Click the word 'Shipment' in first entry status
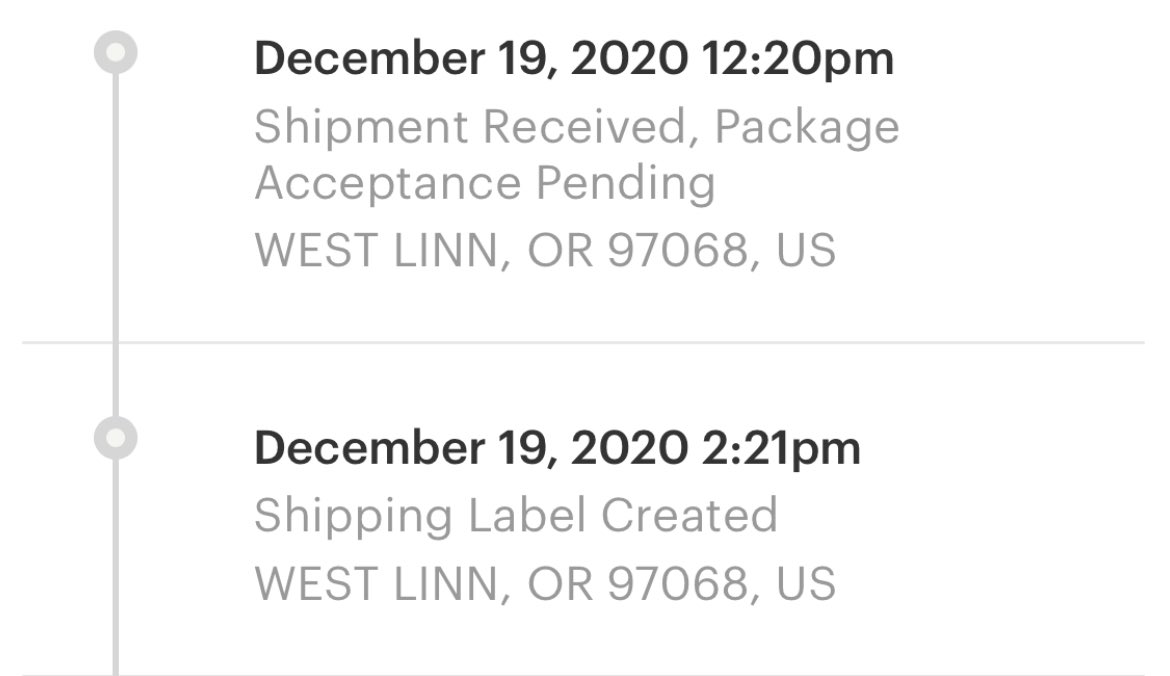 [x=360, y=127]
